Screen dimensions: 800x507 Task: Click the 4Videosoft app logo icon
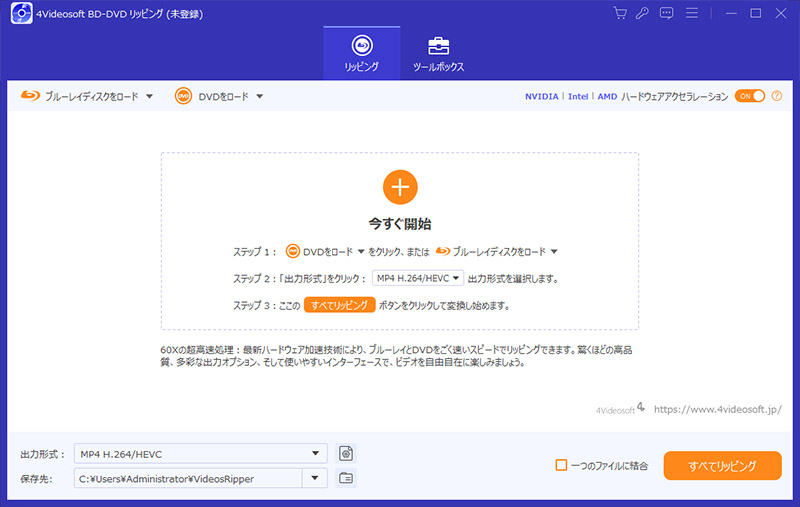coord(21,13)
